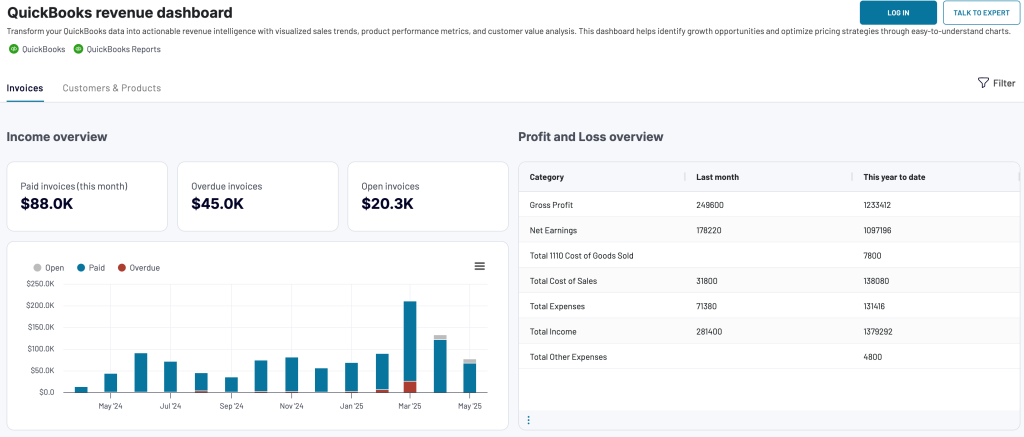Click the value 1097196
Viewport: 1024px width, 437px height.
coord(878,231)
